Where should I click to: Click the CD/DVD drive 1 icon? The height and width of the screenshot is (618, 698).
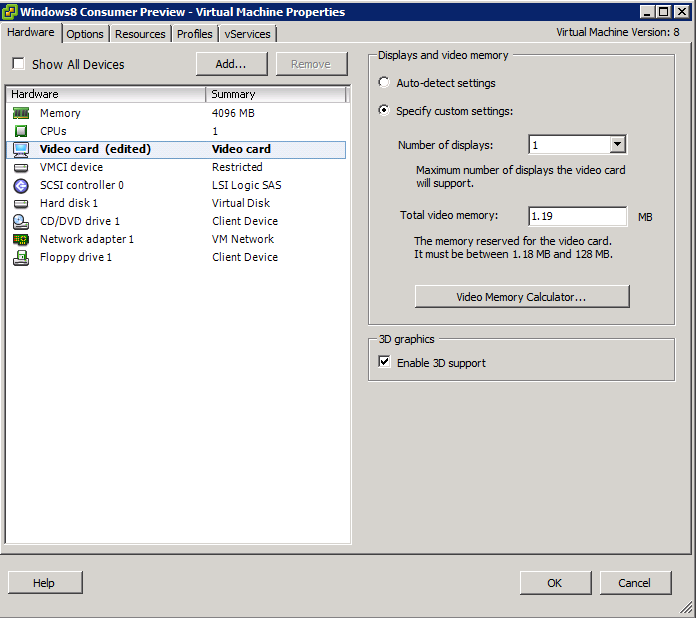[21, 221]
